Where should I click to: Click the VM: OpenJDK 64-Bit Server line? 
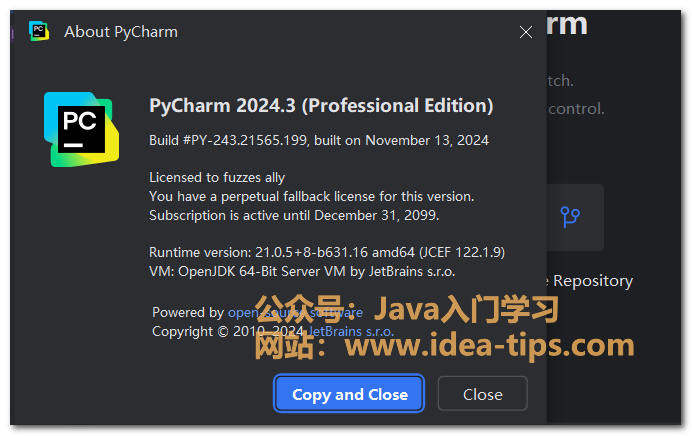pos(302,271)
